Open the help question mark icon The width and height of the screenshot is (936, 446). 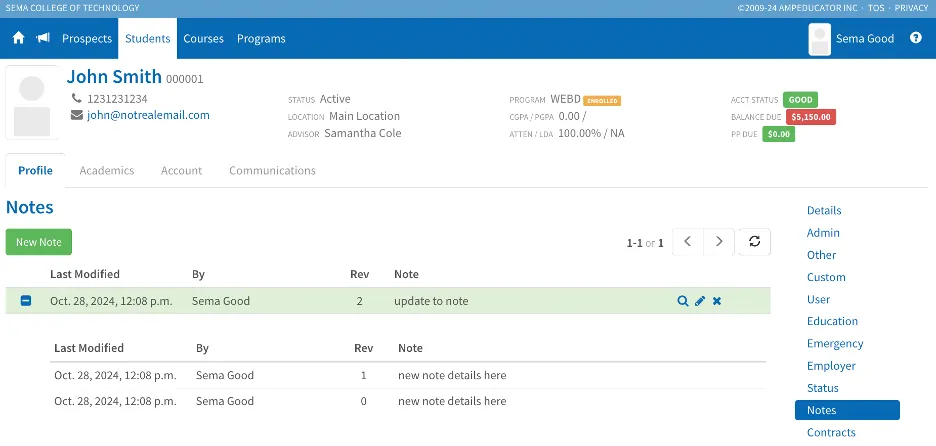click(x=916, y=38)
